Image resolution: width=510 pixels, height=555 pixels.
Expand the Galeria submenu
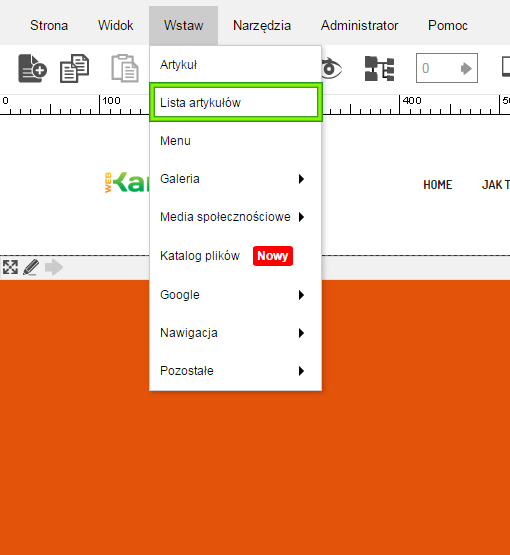pyautogui.click(x=235, y=179)
